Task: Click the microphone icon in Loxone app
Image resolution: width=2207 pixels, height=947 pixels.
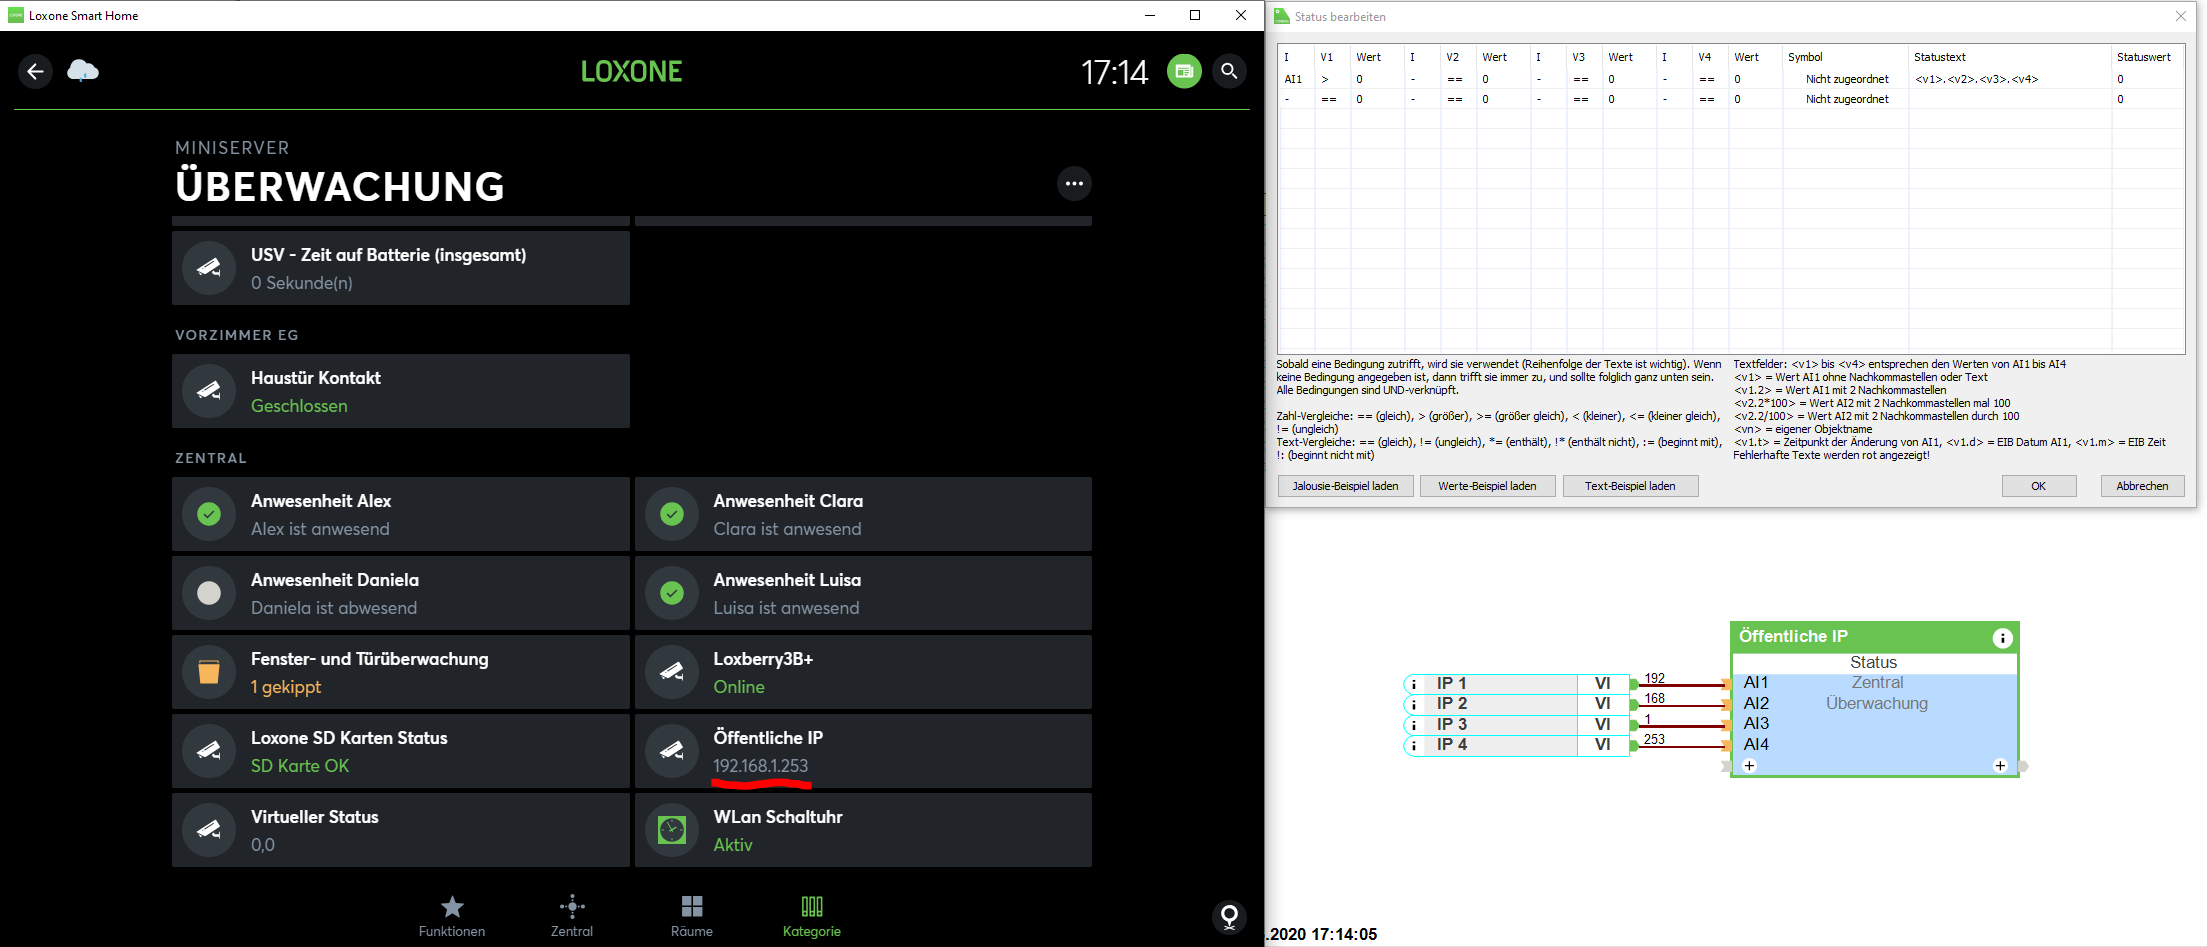Action: (1229, 916)
